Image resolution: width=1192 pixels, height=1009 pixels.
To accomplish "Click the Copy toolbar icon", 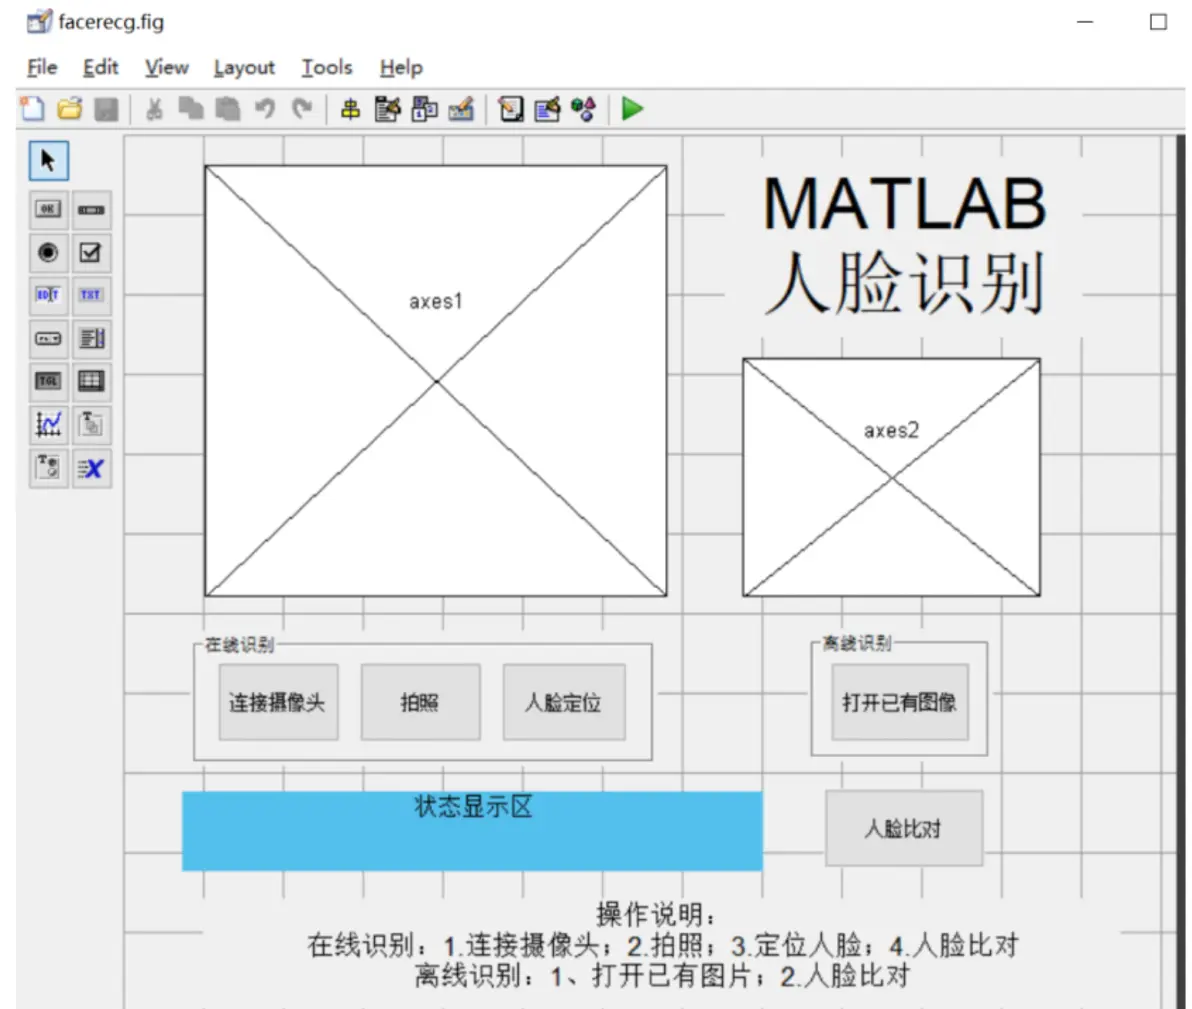I will click(191, 109).
